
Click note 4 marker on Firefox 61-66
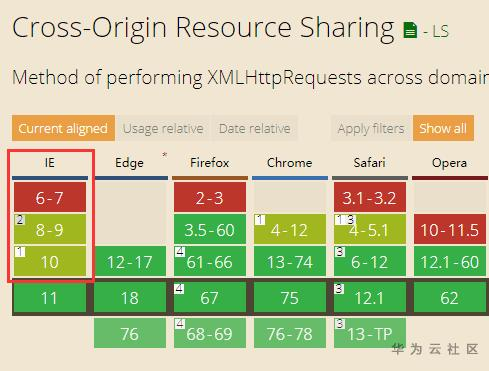tap(180, 252)
